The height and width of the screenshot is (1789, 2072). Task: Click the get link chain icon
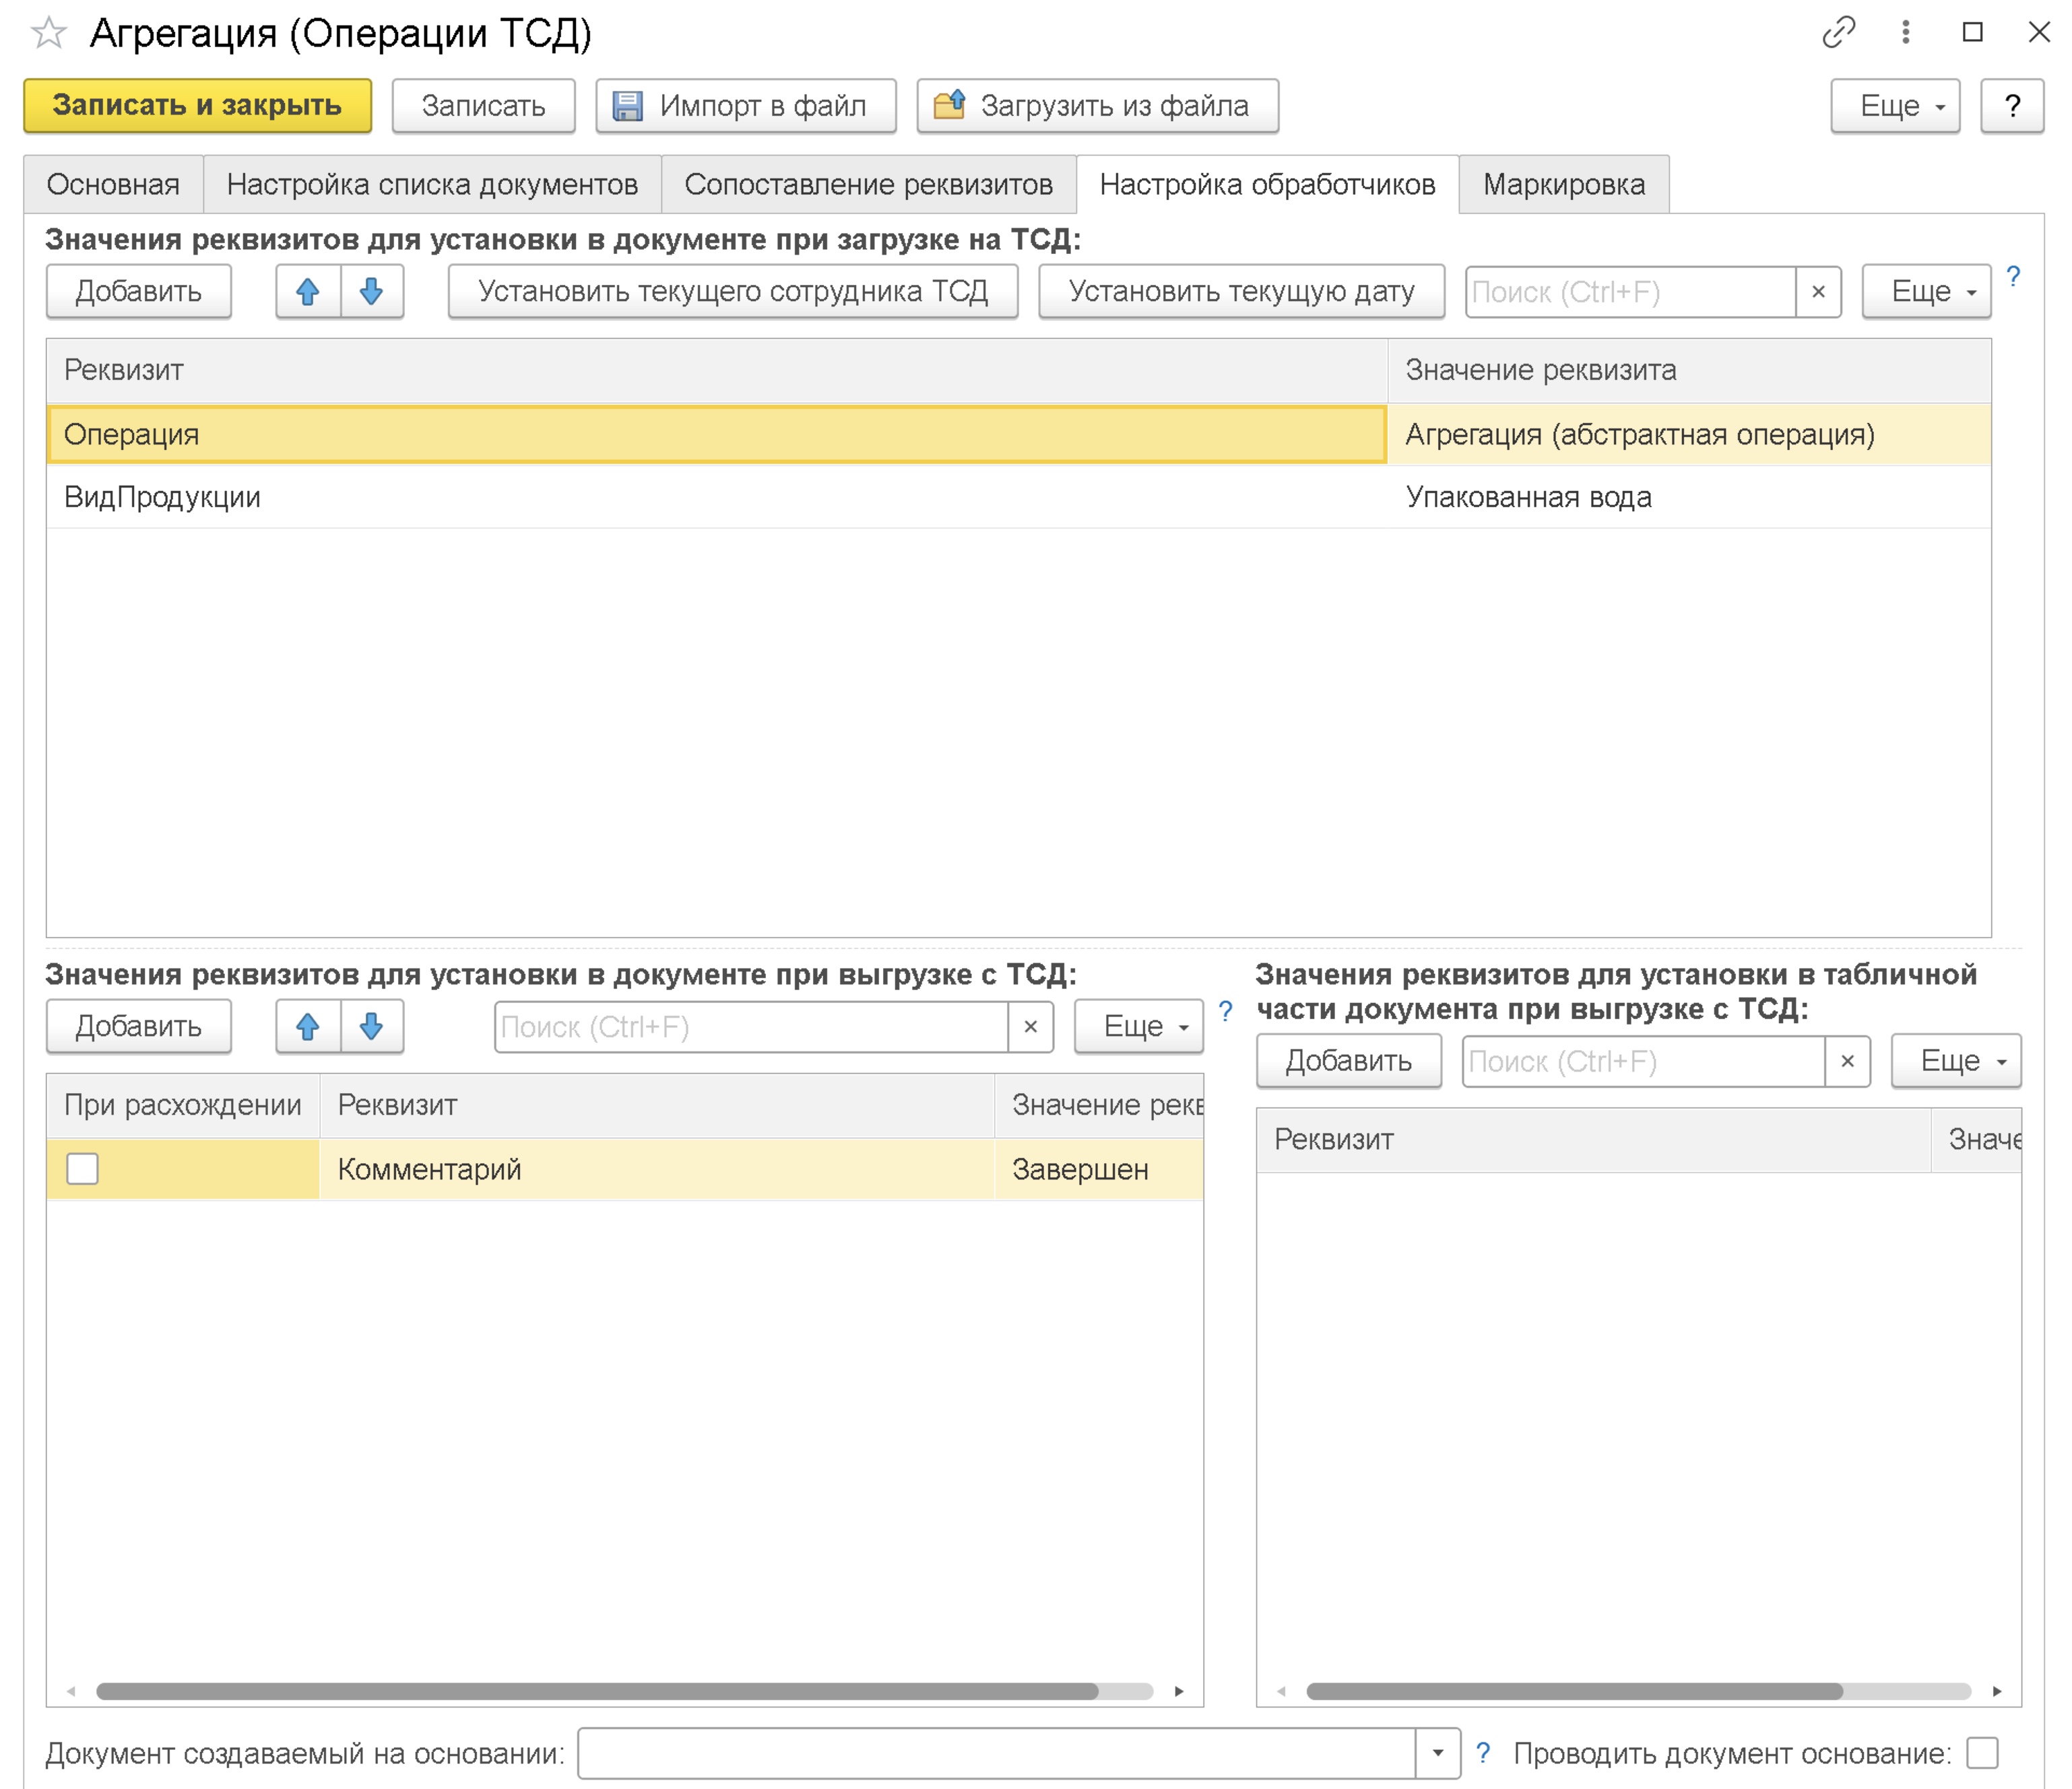coord(1838,32)
